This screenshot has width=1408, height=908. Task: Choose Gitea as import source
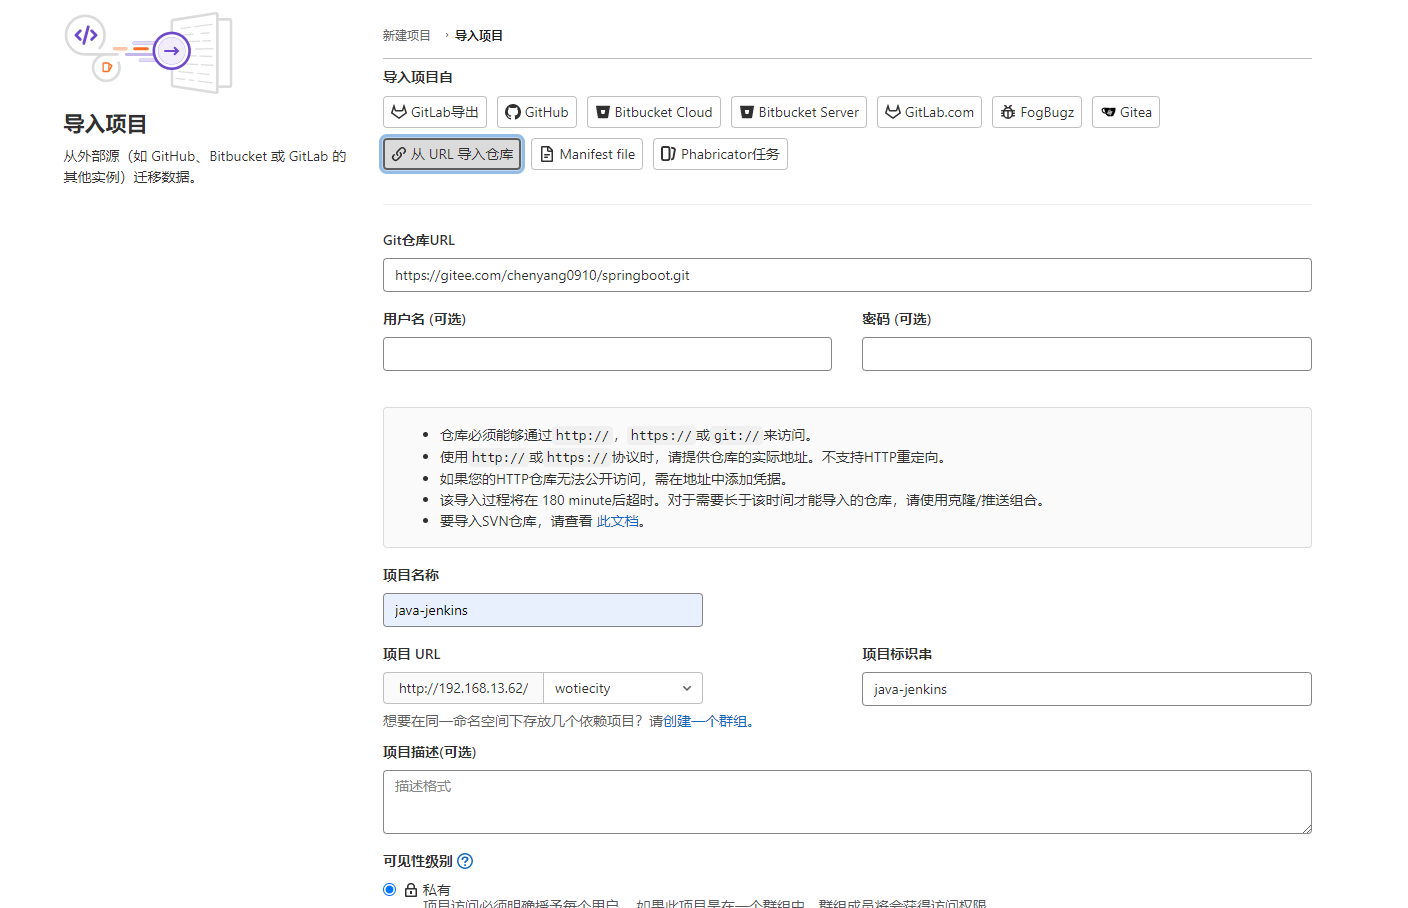(x=1126, y=112)
